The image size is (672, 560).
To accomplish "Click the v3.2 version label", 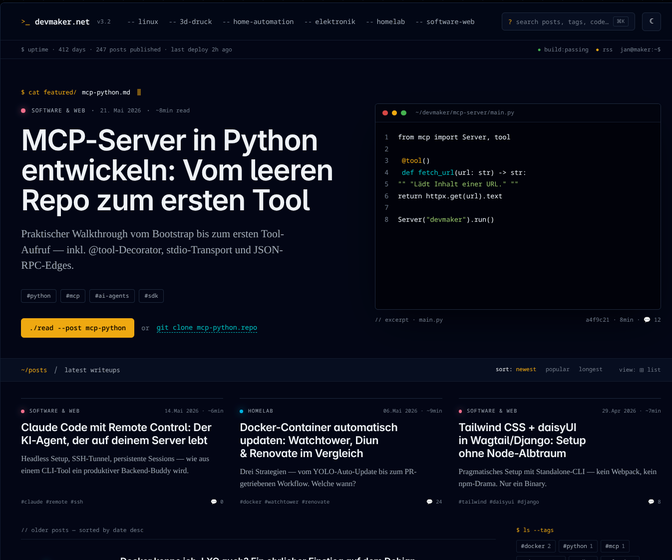I will [x=103, y=22].
